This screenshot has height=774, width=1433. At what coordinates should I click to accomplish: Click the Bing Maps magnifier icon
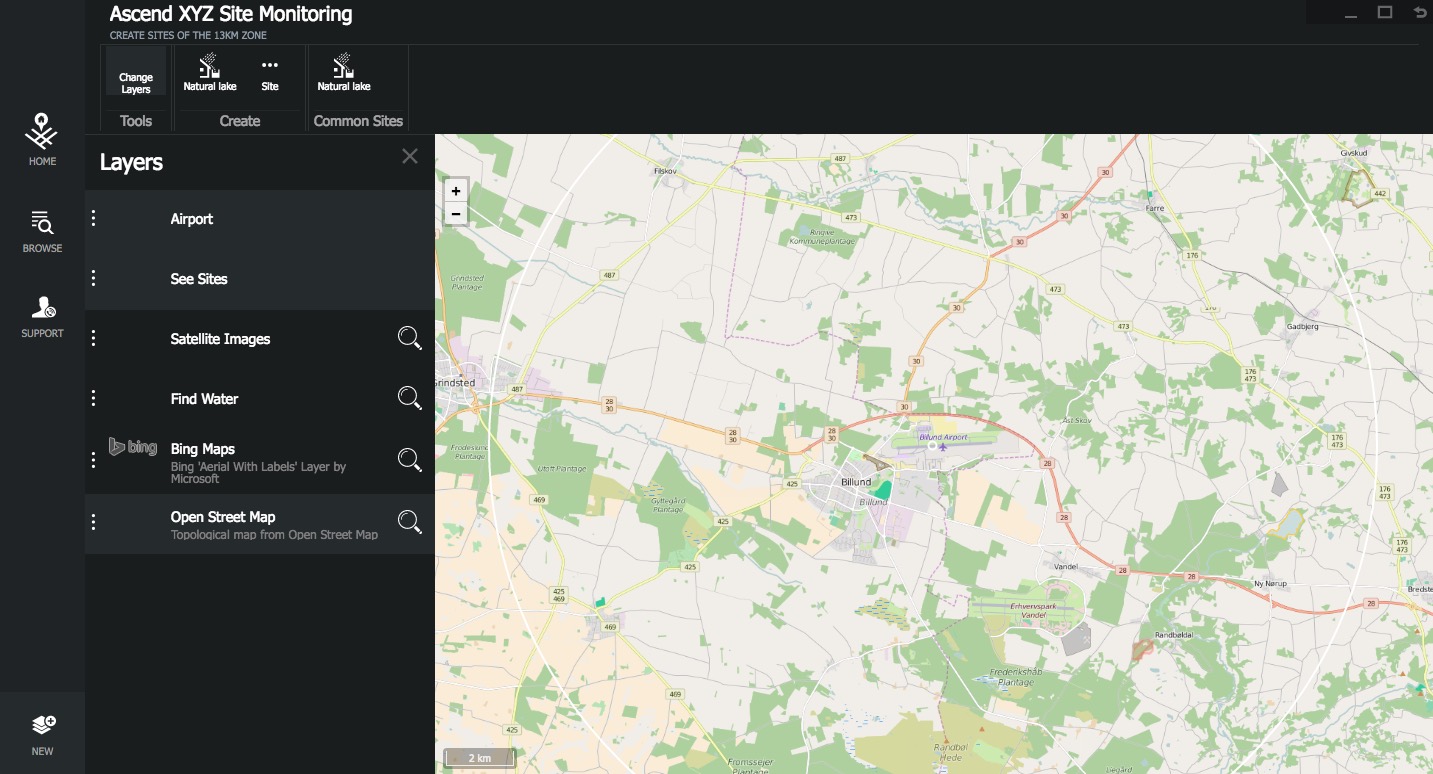409,459
